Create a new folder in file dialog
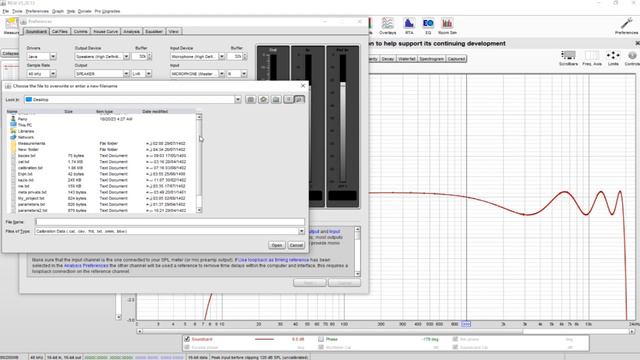640x360 pixels. coord(276,100)
